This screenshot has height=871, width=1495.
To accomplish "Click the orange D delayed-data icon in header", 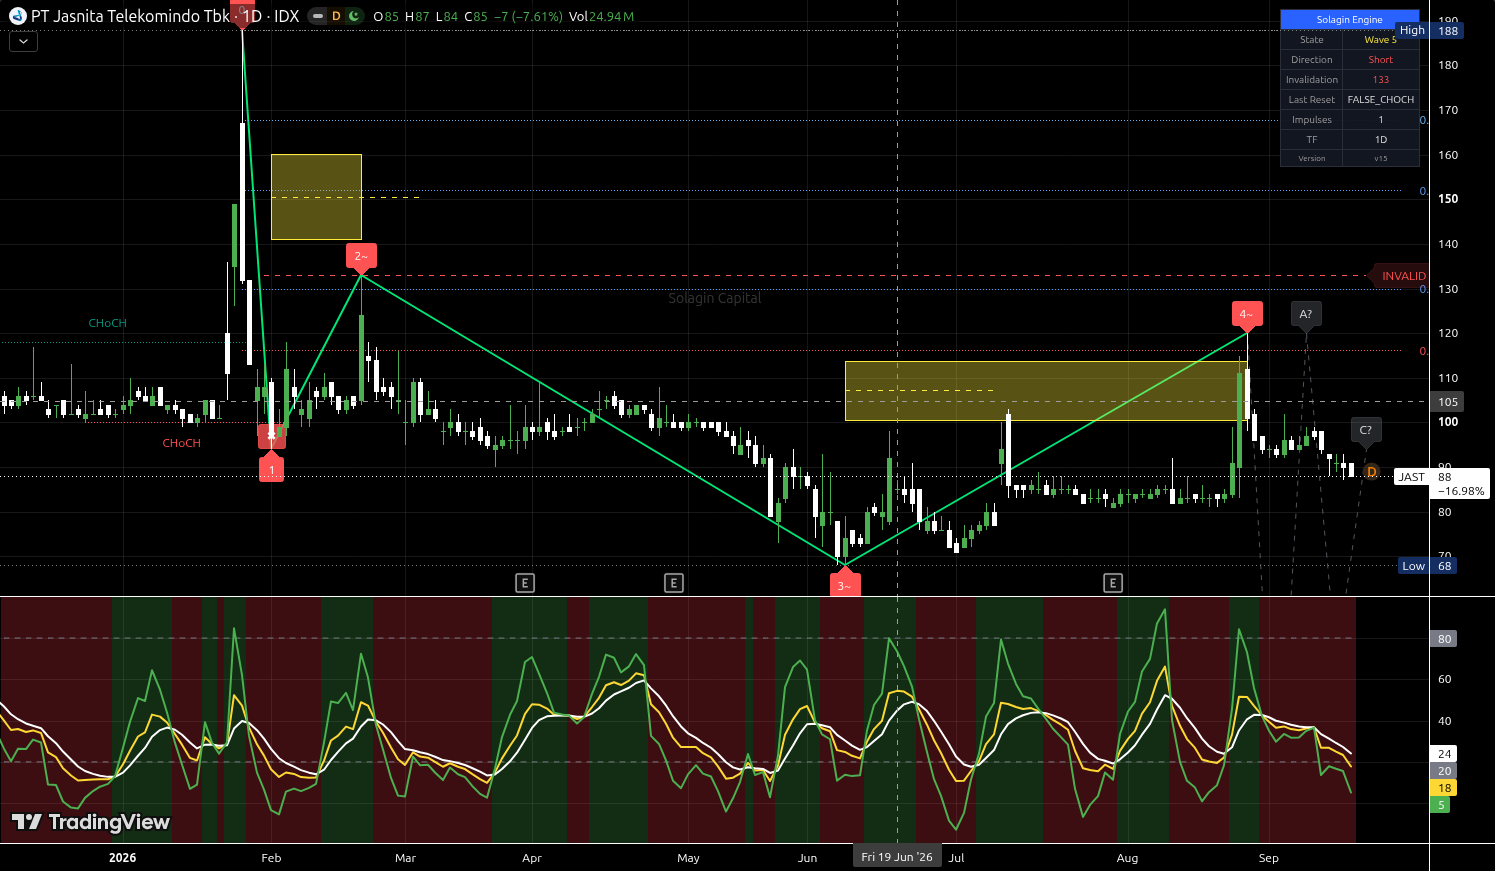I will pos(336,16).
